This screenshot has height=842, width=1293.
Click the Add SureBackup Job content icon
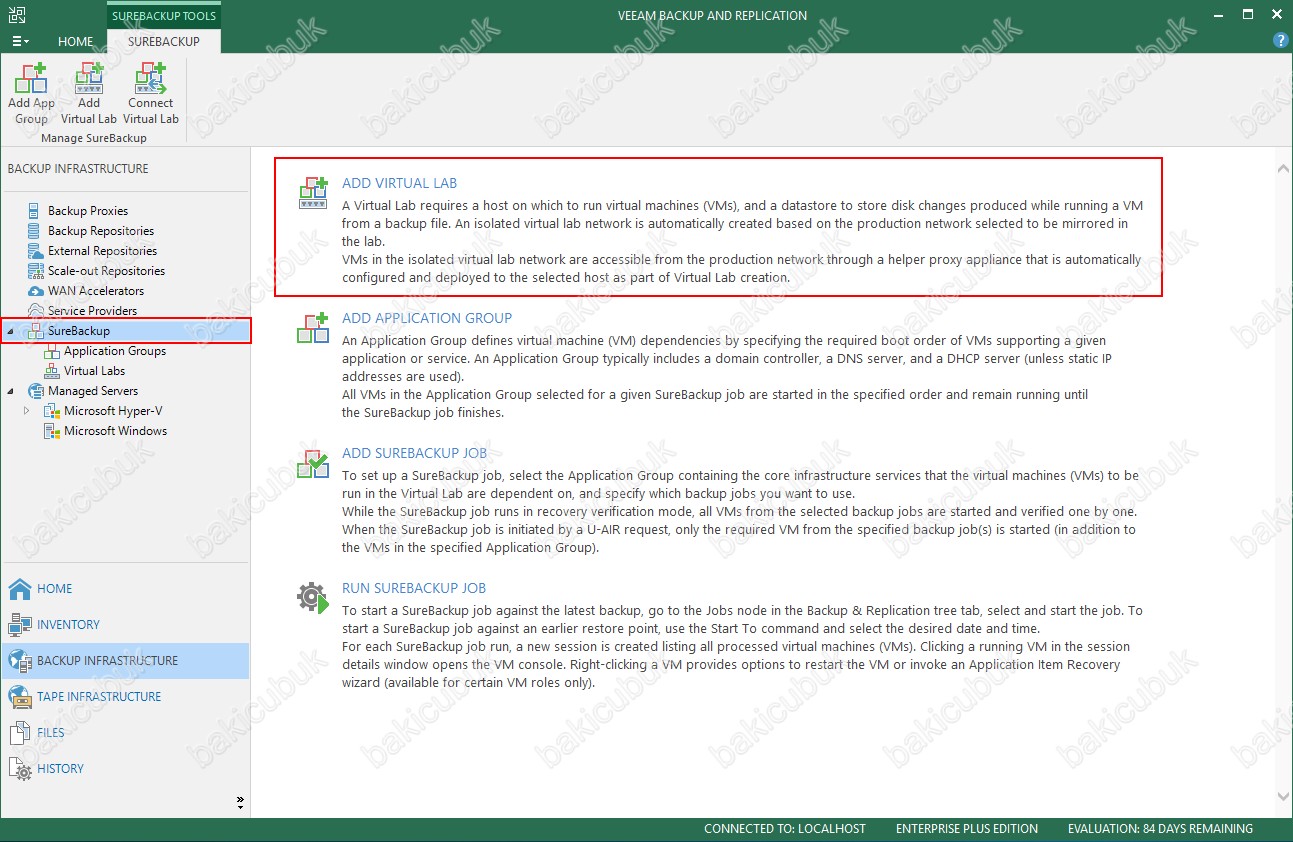(313, 462)
